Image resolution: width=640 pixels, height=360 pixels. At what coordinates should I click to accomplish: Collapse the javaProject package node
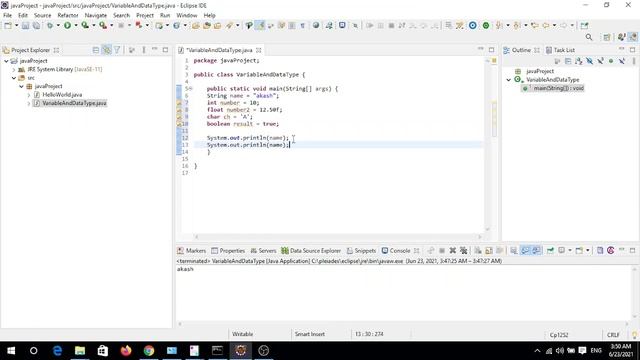click(x=22, y=86)
